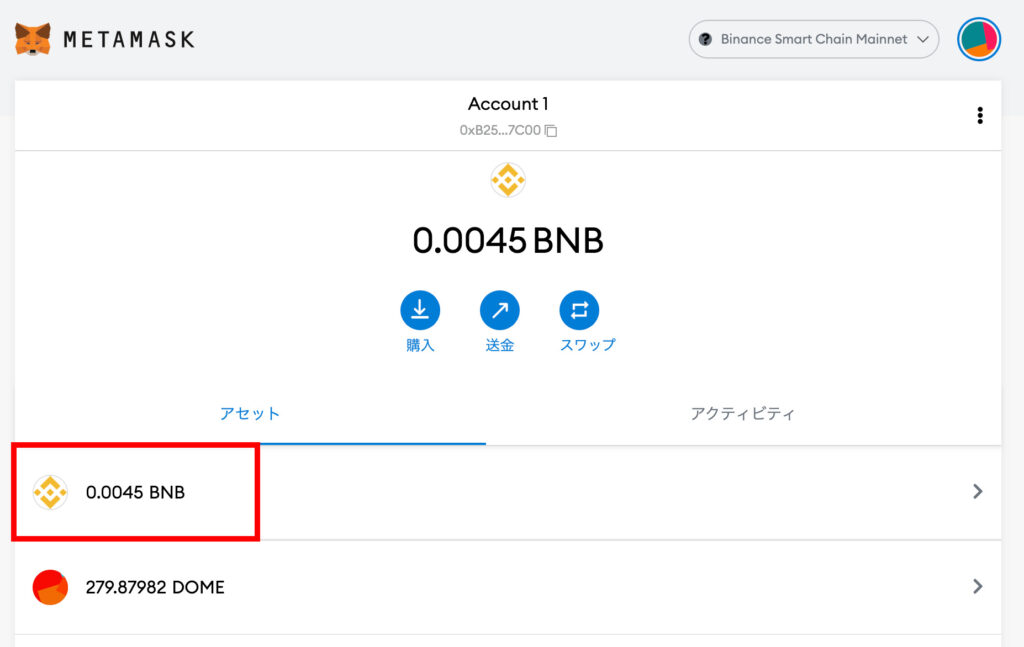Click the round swap arrows button

click(579, 310)
